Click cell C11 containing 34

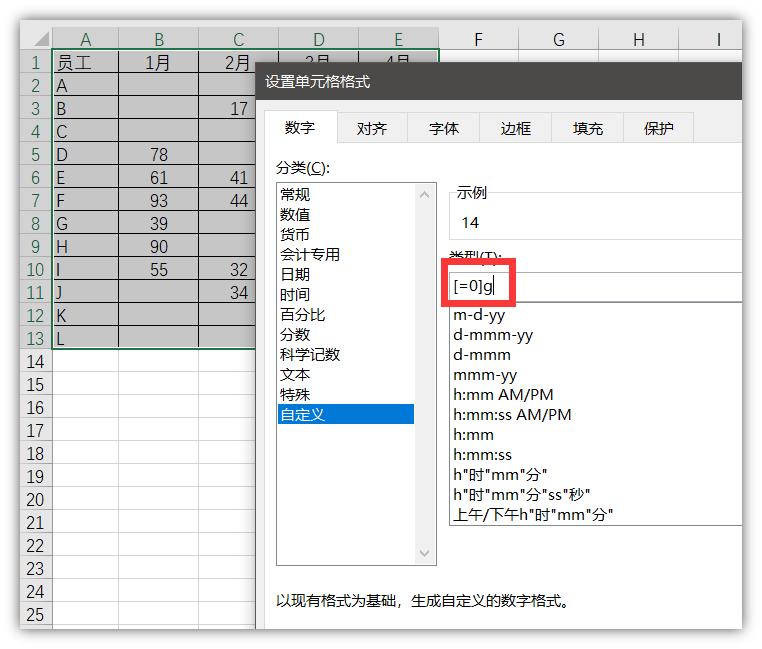227,292
